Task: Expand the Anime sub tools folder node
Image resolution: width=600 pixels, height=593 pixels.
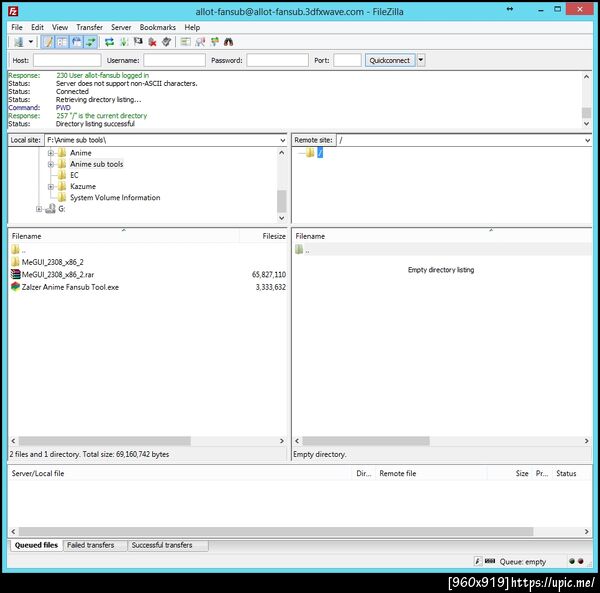Action: [51, 164]
